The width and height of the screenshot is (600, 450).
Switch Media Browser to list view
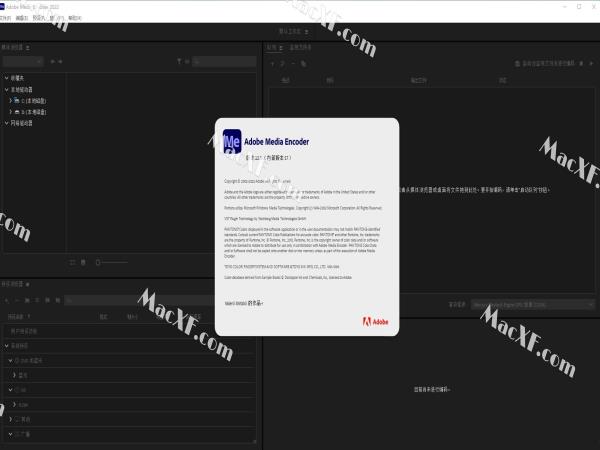(73, 262)
